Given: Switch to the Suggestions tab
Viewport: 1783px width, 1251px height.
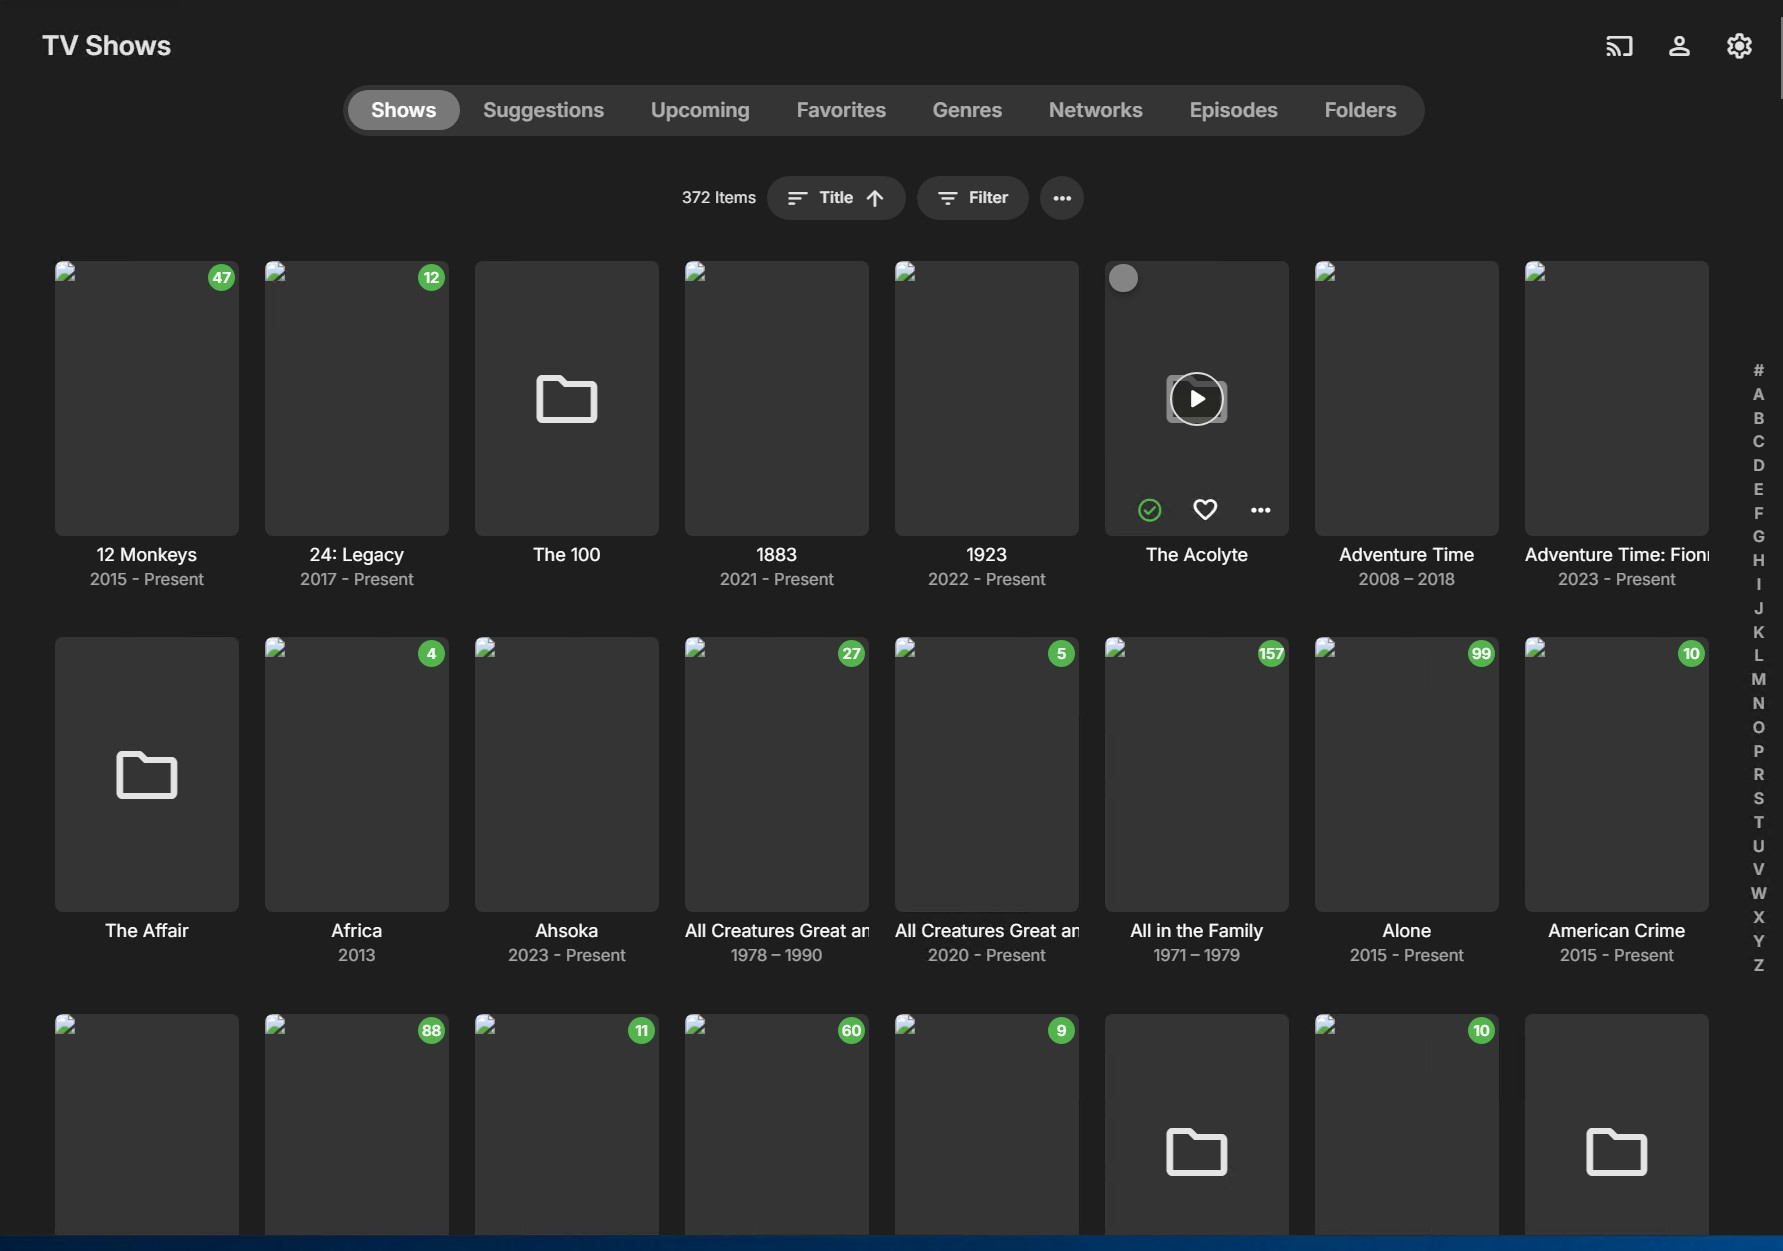Looking at the screenshot, I should pyautogui.click(x=543, y=110).
